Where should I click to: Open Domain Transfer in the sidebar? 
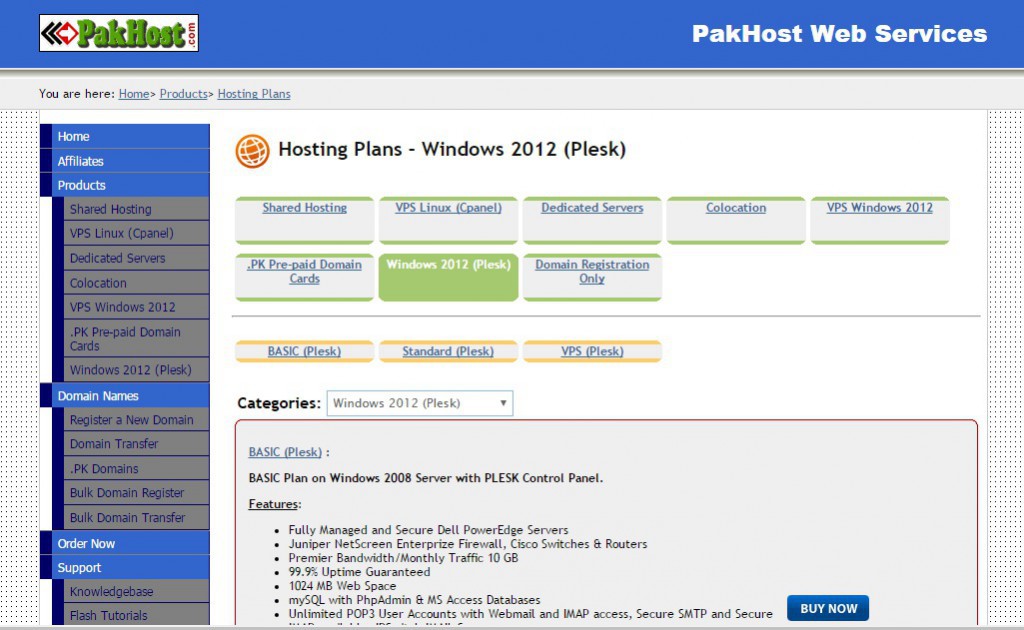[136, 444]
